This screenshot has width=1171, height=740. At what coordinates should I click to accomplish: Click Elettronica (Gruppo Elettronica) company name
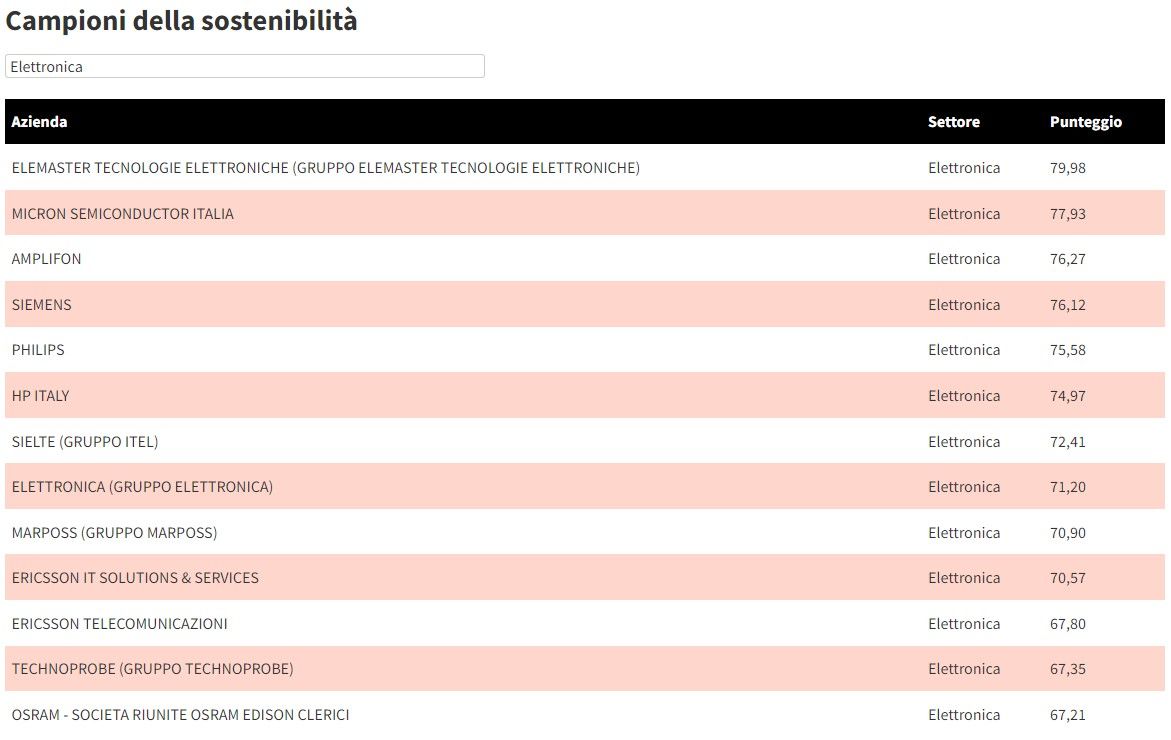pyautogui.click(x=142, y=487)
